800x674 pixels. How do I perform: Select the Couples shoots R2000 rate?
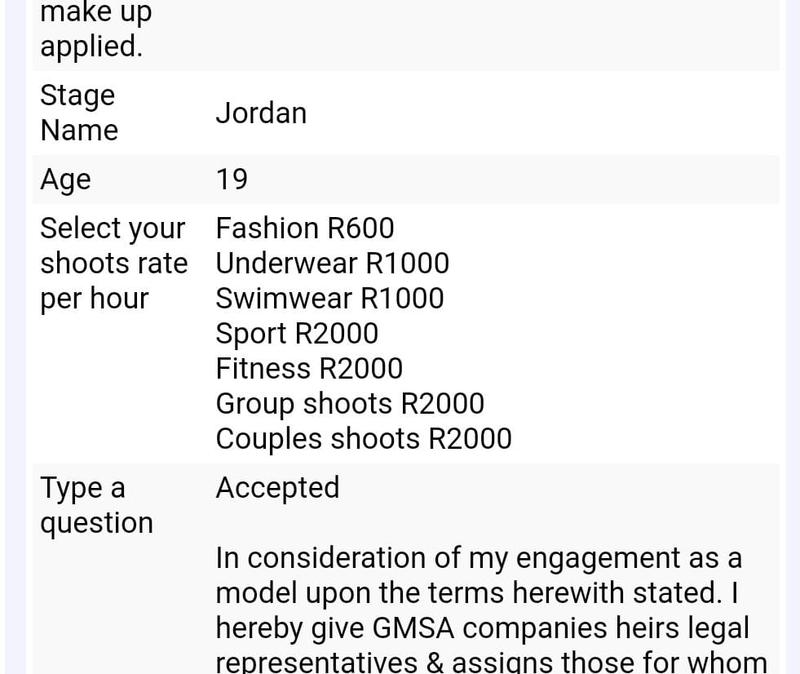364,439
